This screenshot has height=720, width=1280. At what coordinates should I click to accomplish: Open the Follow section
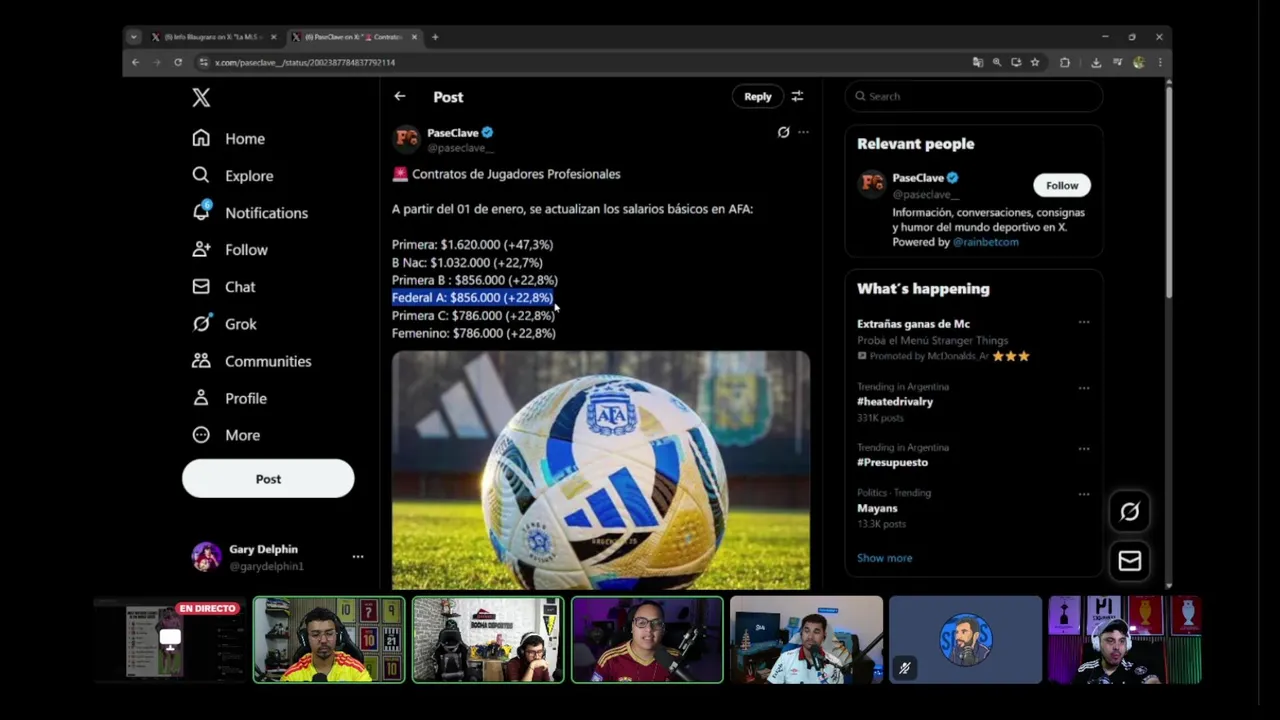(230, 249)
